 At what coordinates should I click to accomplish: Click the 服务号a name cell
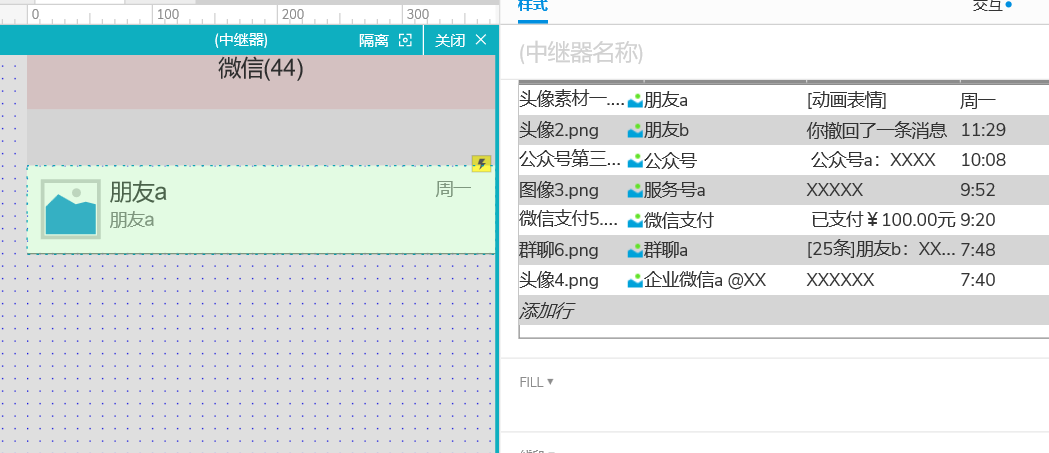click(x=675, y=190)
